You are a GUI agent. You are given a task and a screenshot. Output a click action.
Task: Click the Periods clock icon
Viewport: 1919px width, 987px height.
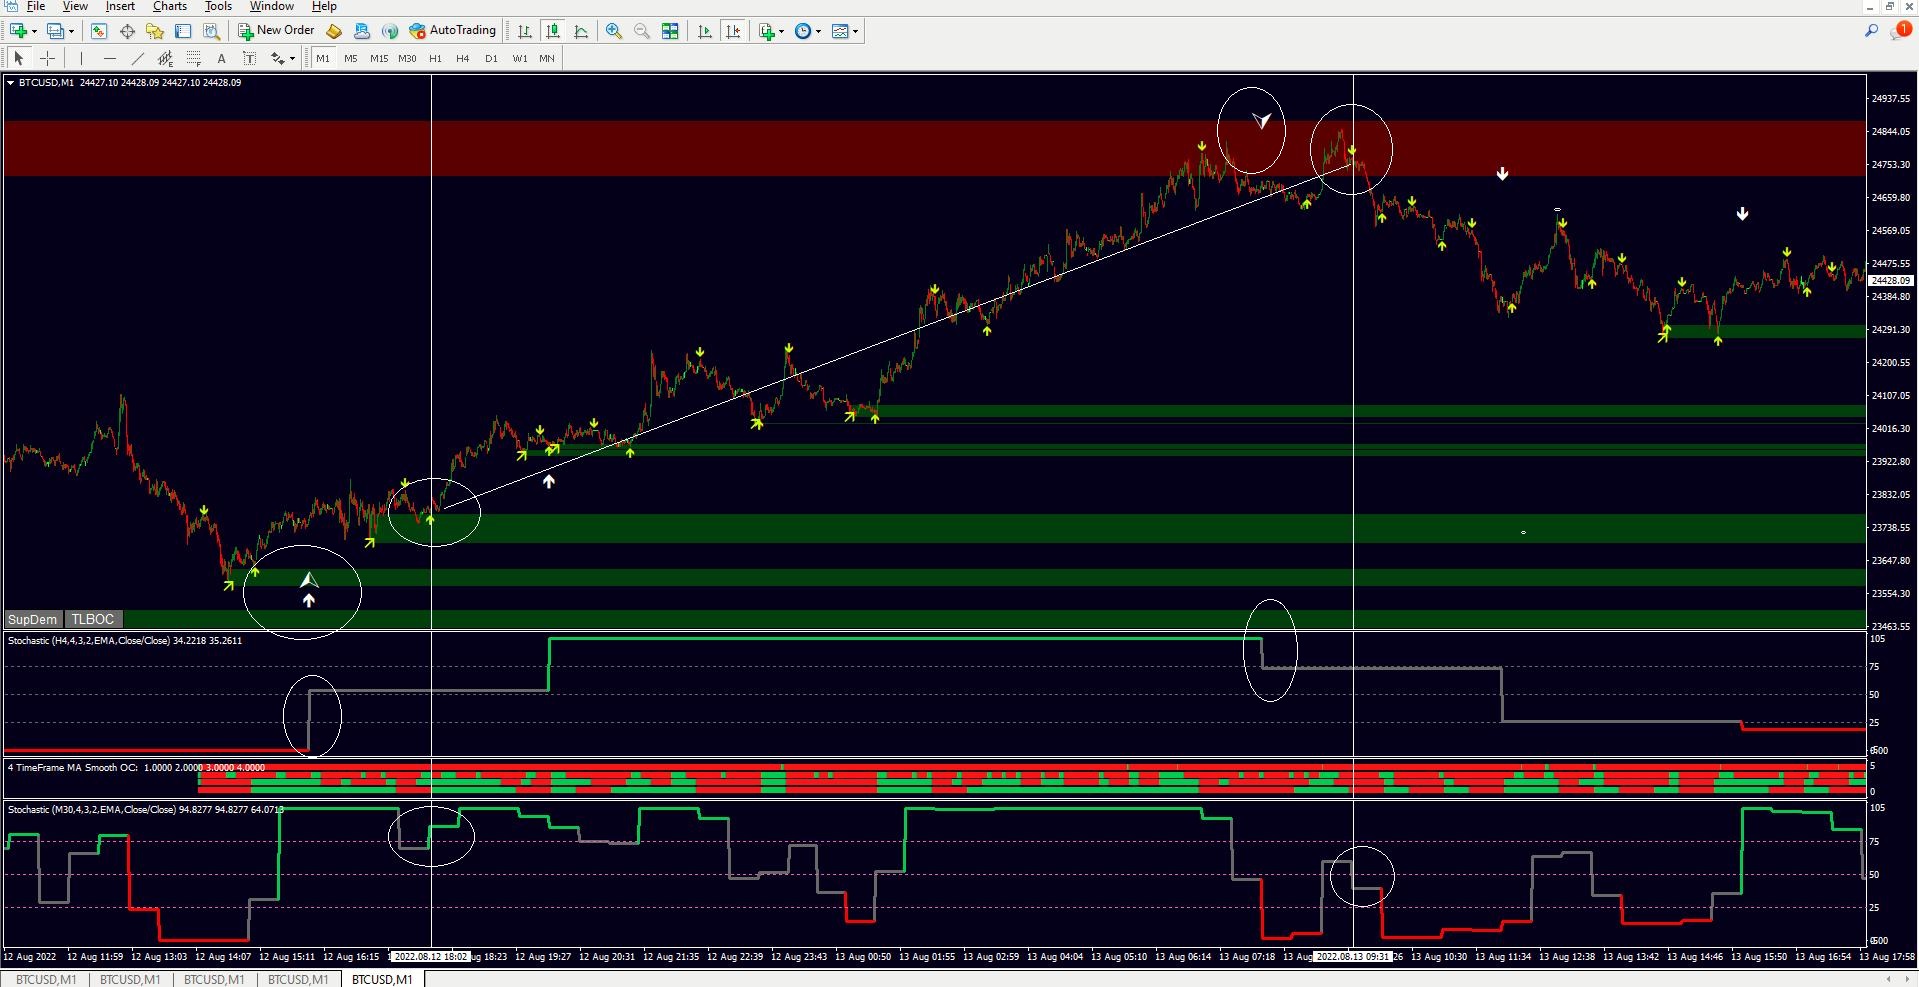pyautogui.click(x=803, y=31)
